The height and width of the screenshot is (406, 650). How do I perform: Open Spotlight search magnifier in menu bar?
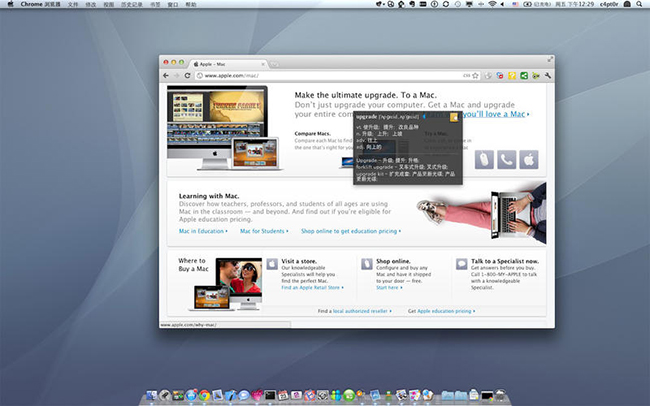640,4
